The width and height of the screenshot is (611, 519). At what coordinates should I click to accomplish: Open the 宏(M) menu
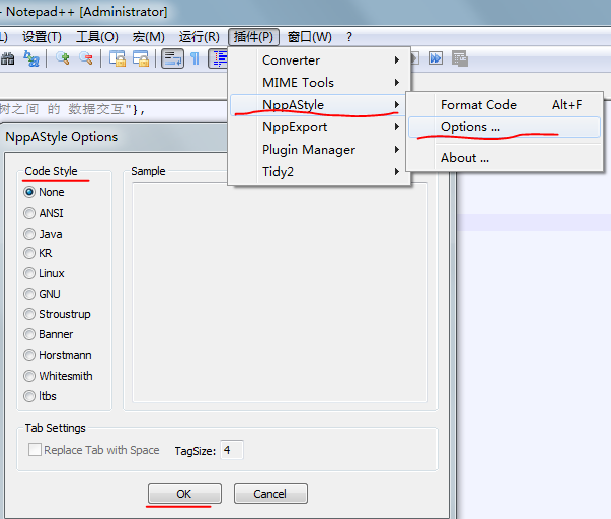[x=148, y=37]
